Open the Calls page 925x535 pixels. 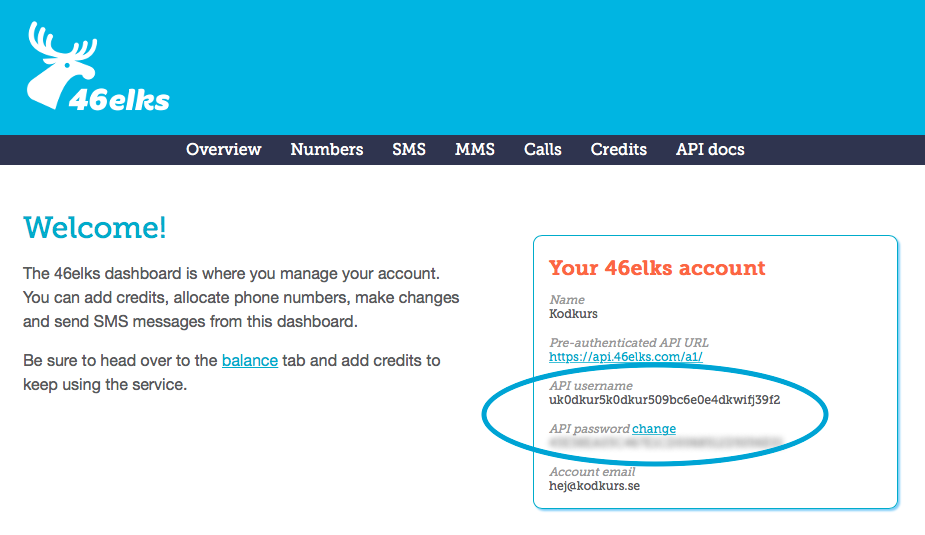tap(543, 149)
